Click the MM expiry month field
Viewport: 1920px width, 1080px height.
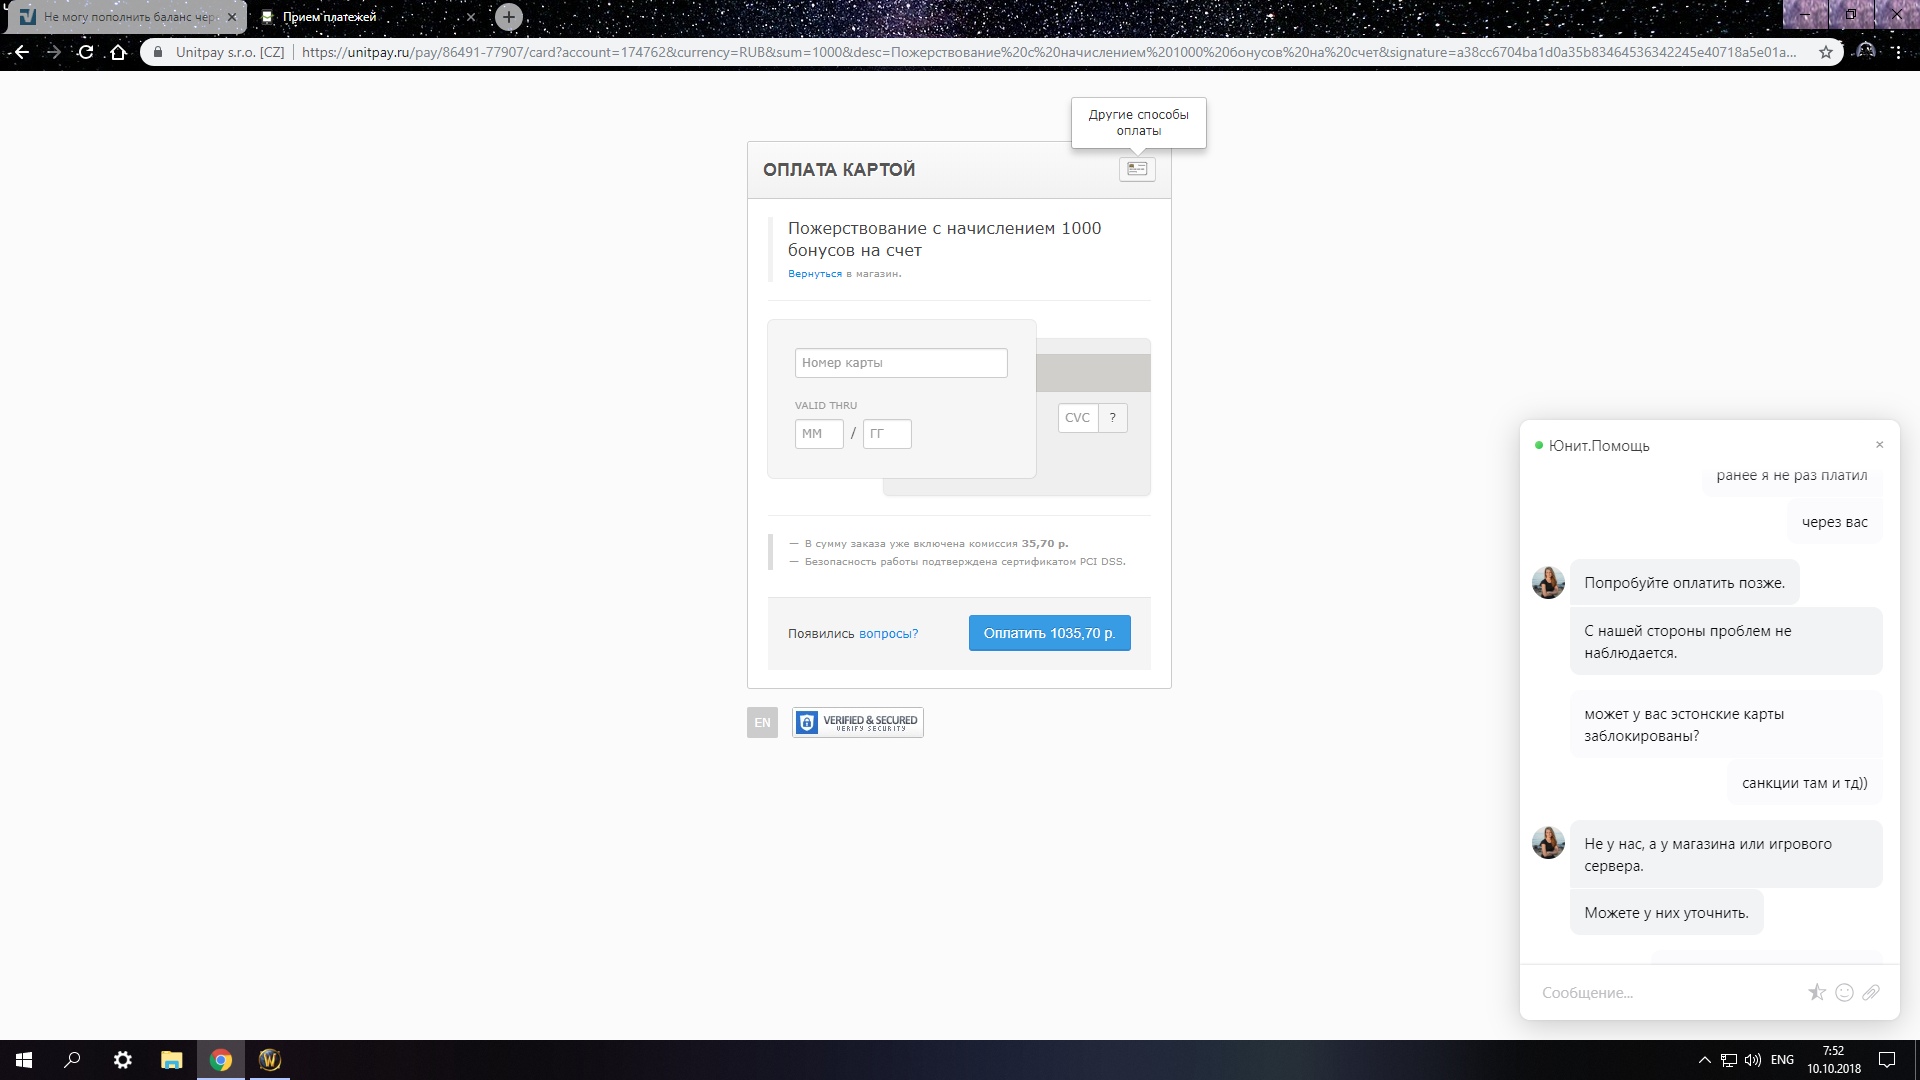(818, 434)
